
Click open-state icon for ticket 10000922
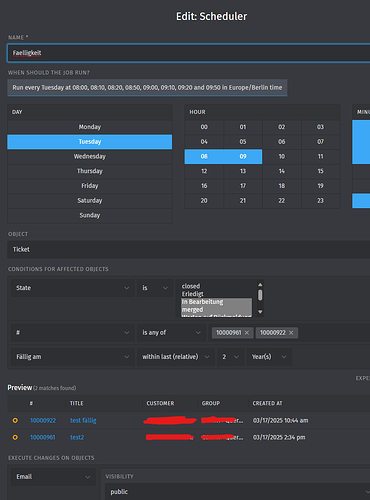click(15, 421)
